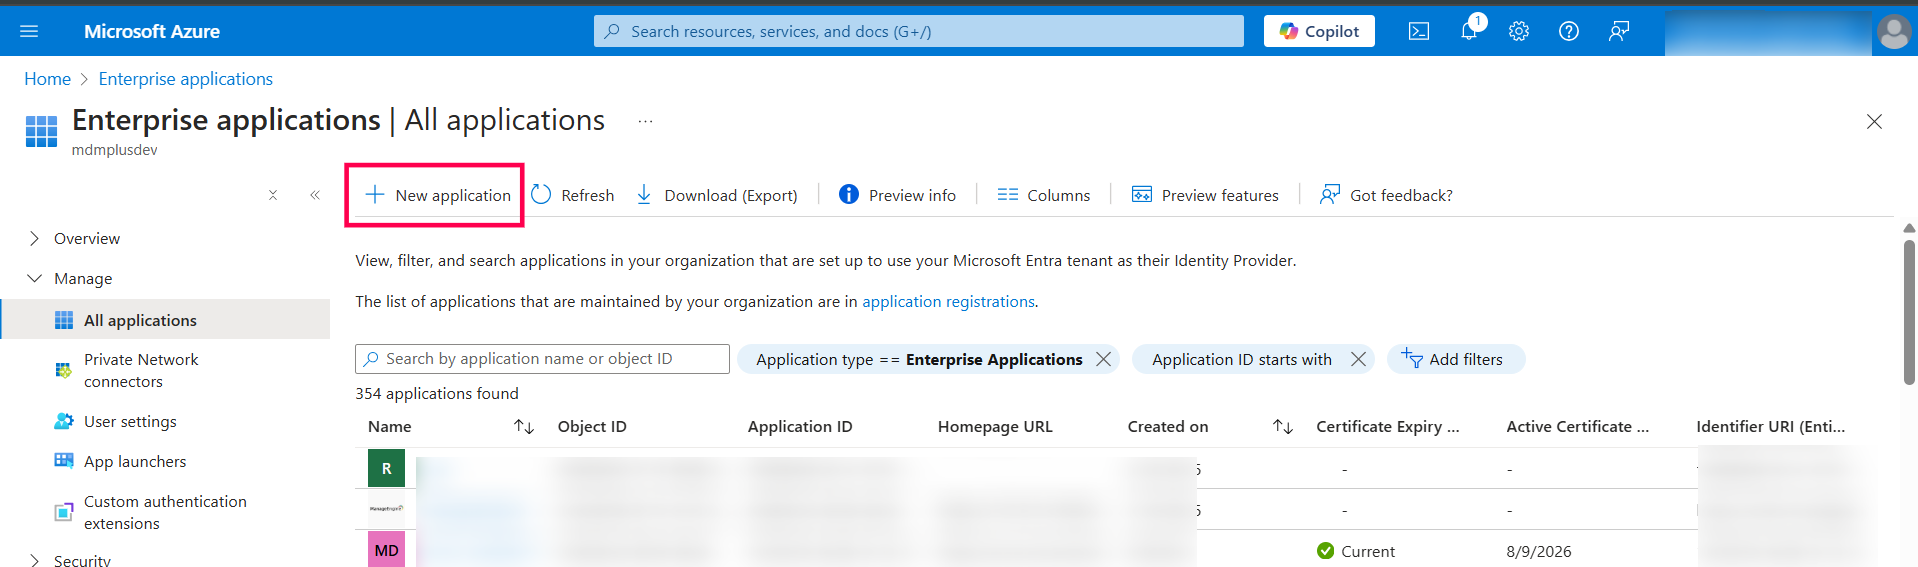This screenshot has height=567, width=1918.
Task: Click Refresh in the command bar
Action: click(x=573, y=195)
